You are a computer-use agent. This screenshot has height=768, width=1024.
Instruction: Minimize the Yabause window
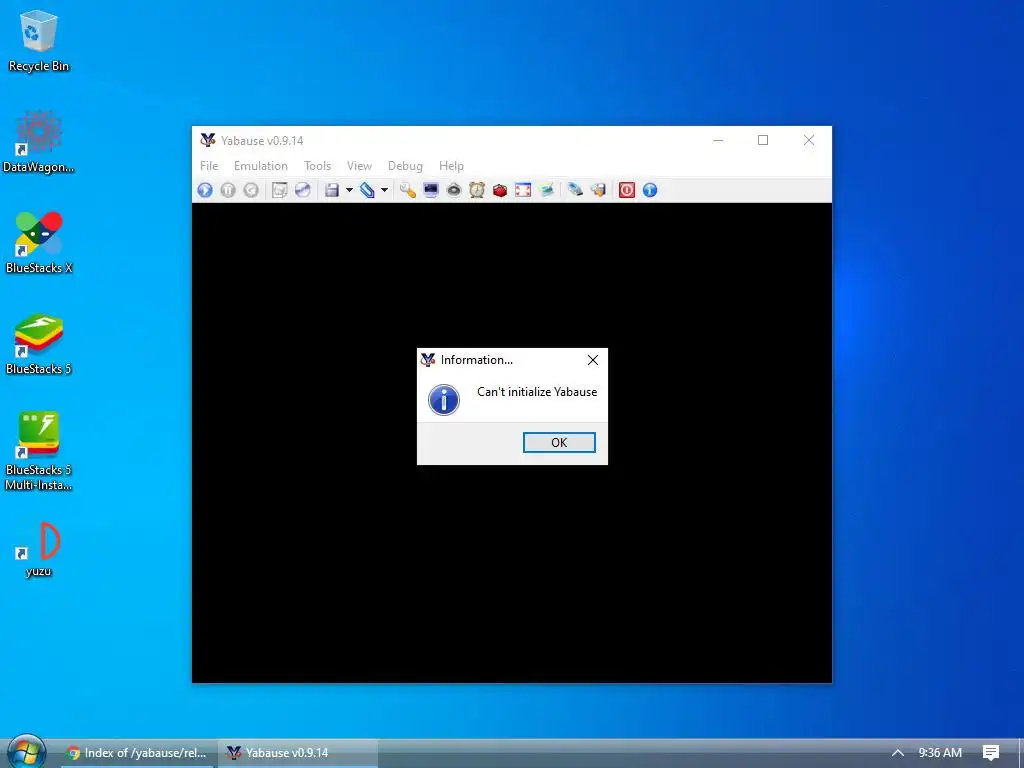pos(718,140)
